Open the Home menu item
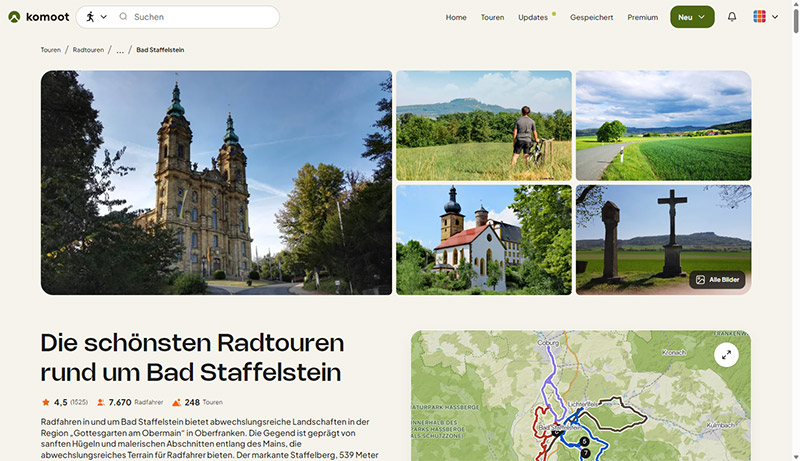The image size is (800, 461). pyautogui.click(x=456, y=17)
